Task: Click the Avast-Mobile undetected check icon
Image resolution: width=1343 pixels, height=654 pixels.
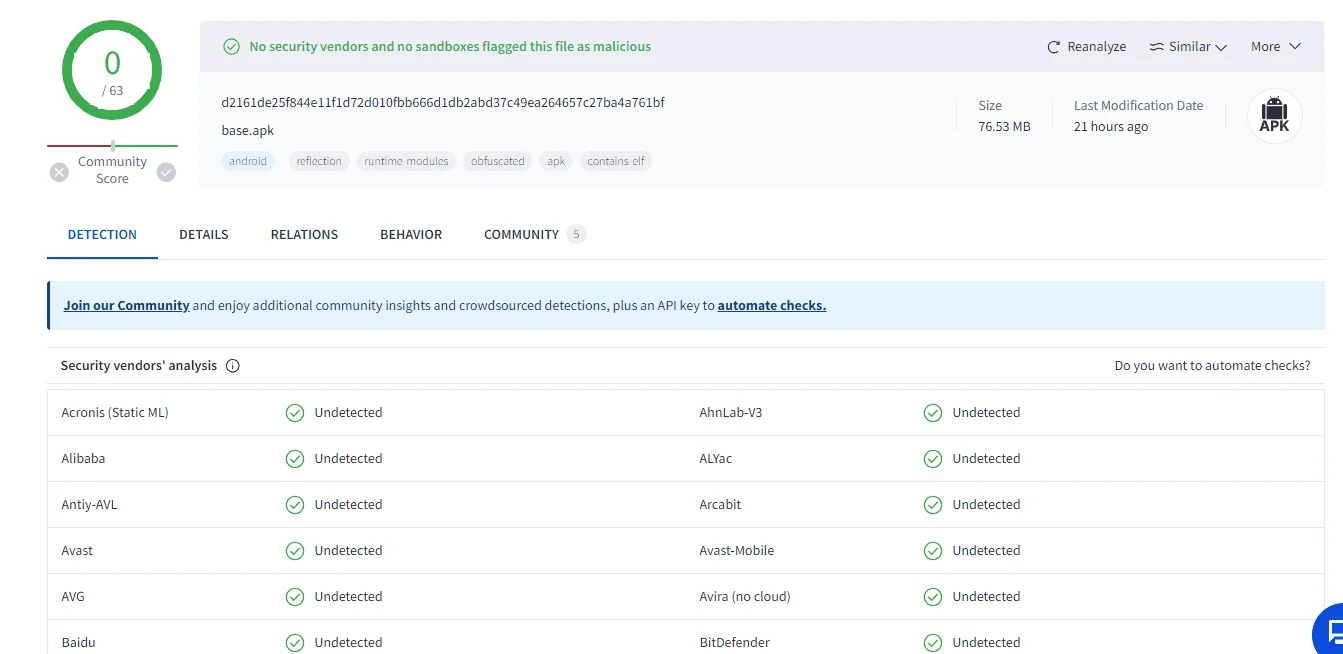Action: pos(933,551)
